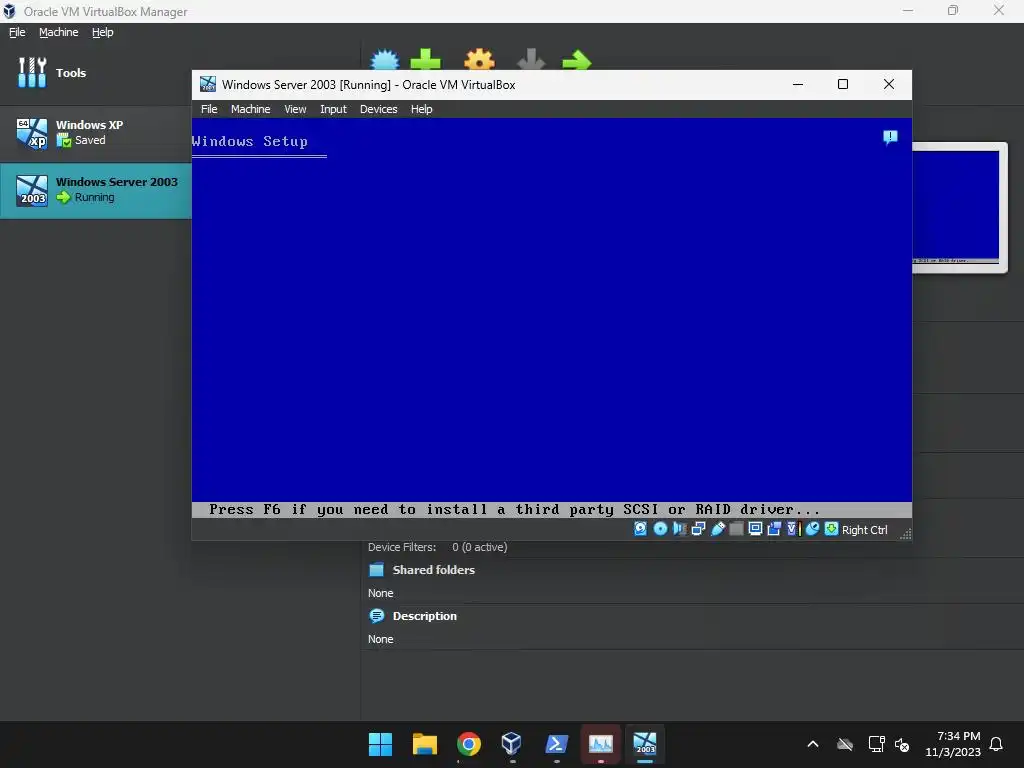Open File Explorer from taskbar
1024x768 pixels.
click(x=424, y=744)
